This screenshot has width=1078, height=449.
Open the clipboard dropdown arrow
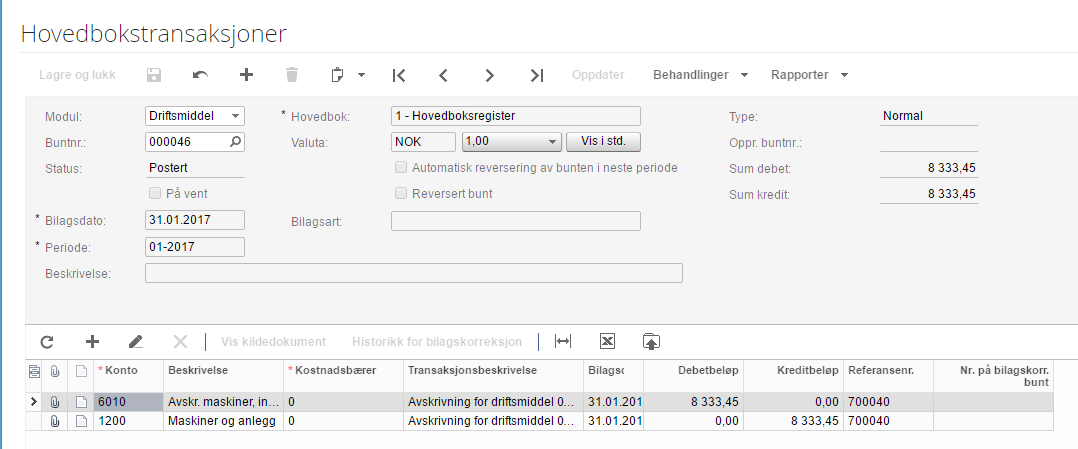click(x=361, y=75)
